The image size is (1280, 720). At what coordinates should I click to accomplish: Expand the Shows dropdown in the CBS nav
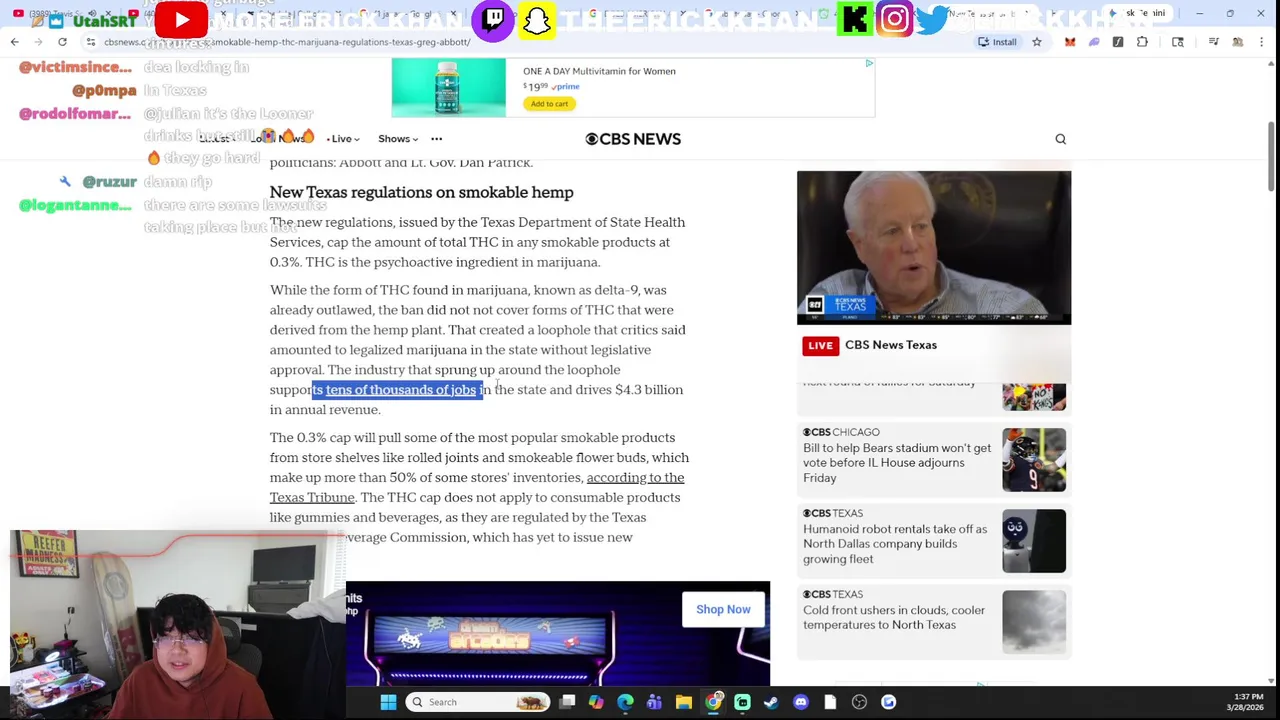point(398,139)
